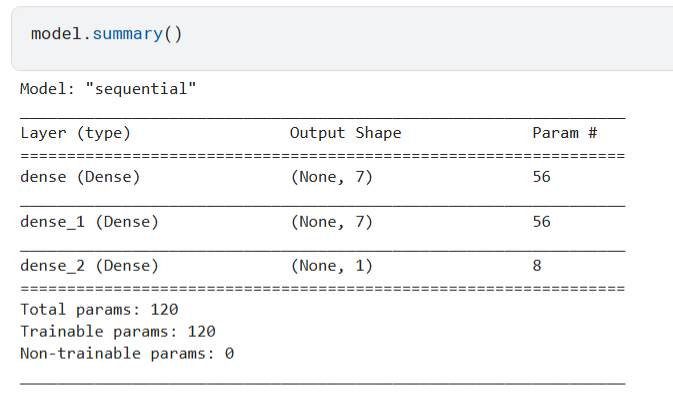Click the output shape of the dense layer
The height and width of the screenshot is (397, 673).
tap(331, 177)
